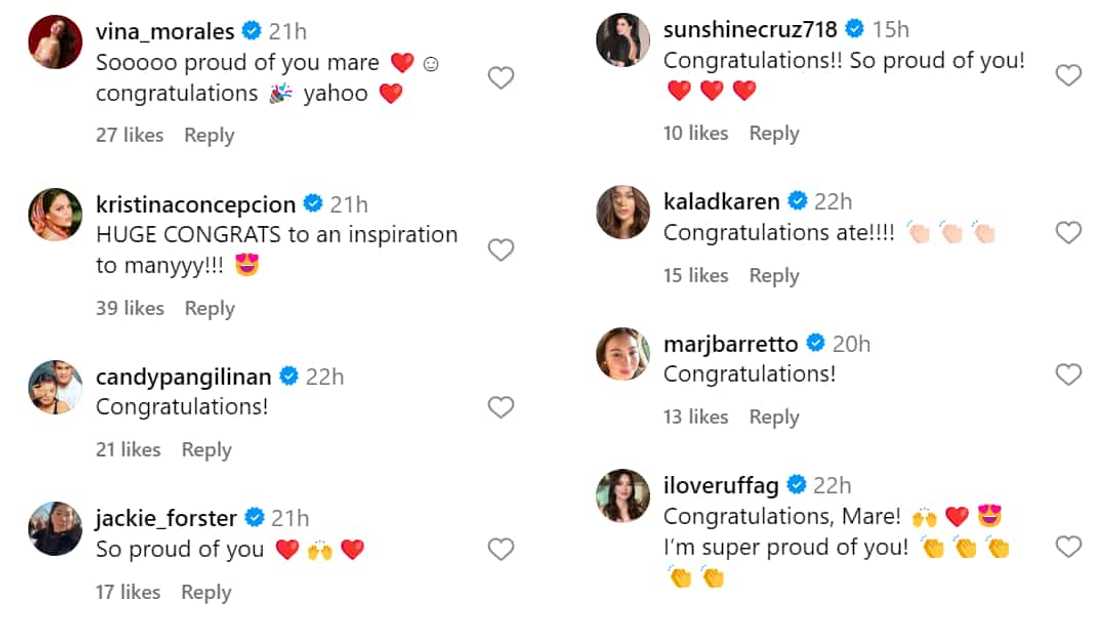This screenshot has height=622, width=1120.
Task: Like marjbarretto's comment using the heart
Action: coord(1069,375)
